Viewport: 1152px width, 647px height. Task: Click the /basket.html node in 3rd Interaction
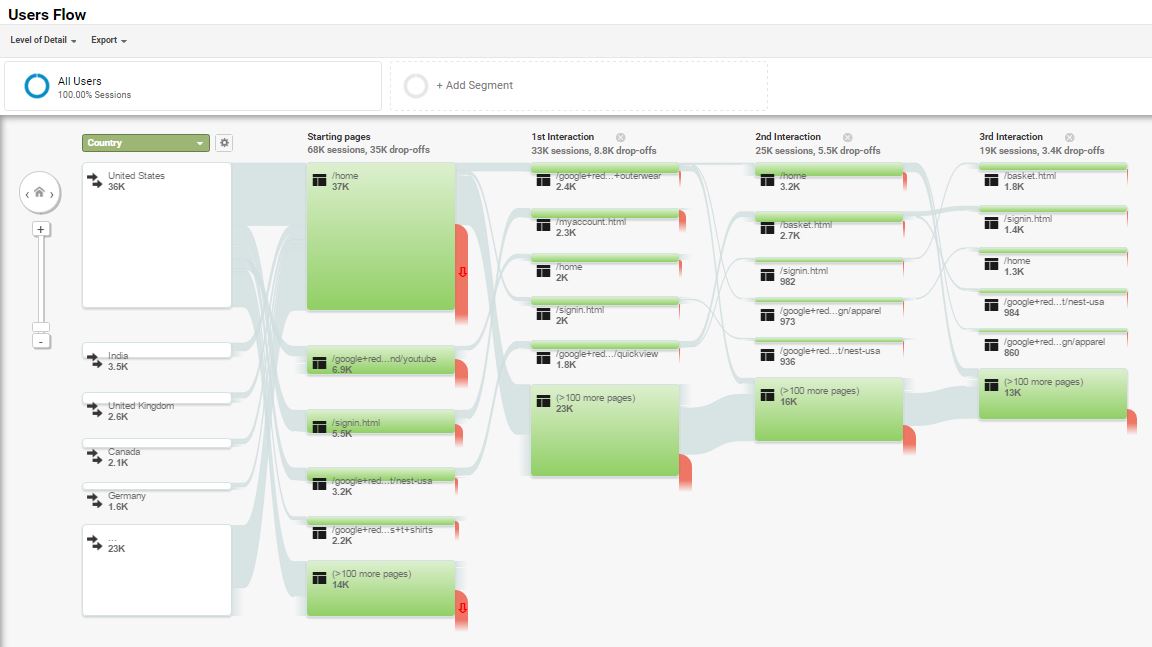pyautogui.click(x=1053, y=177)
